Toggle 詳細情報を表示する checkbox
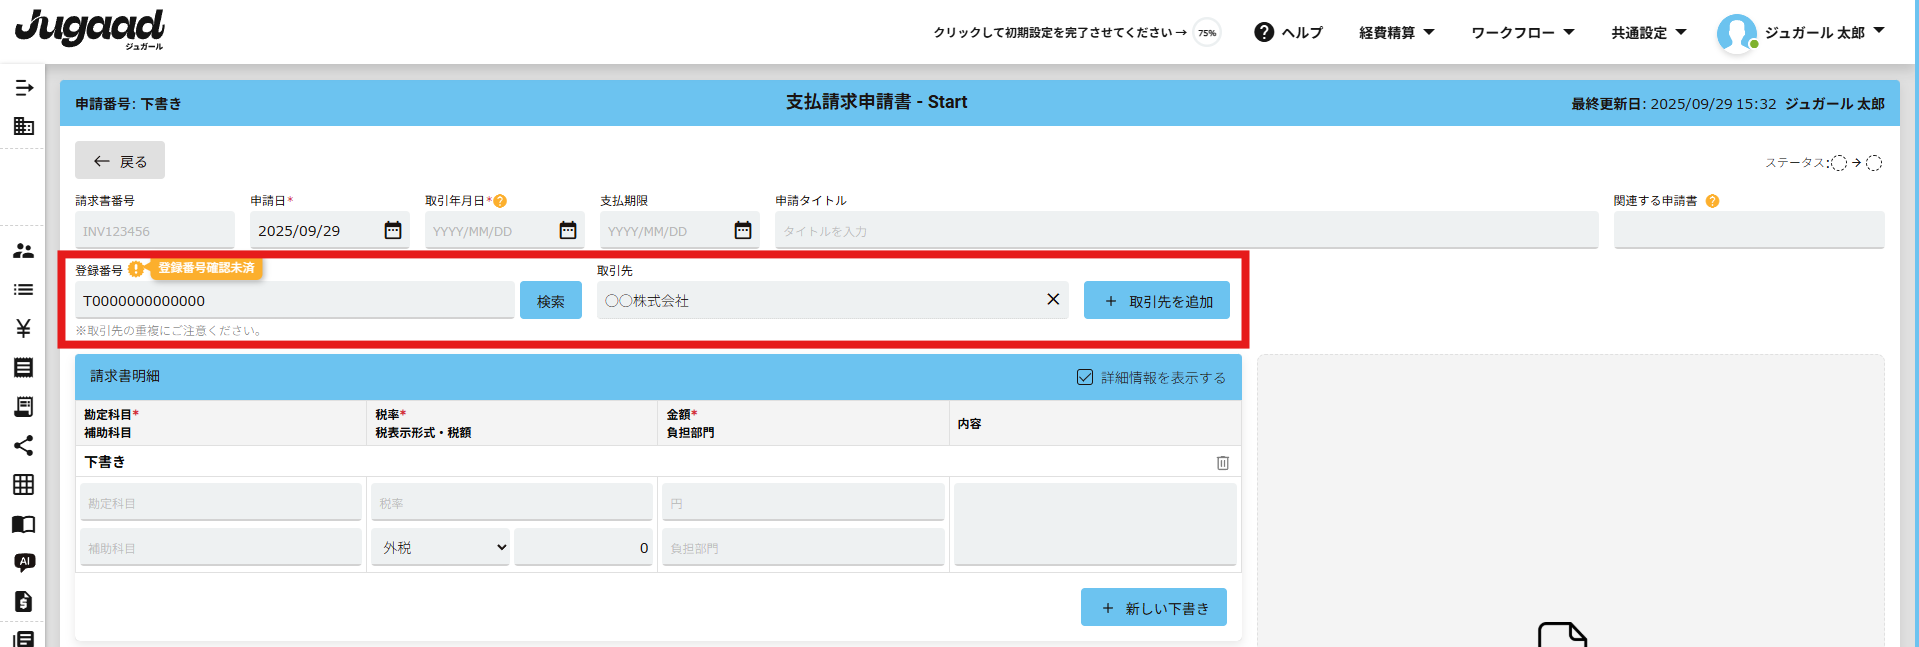Screen dimensions: 1919x647 point(1085,377)
